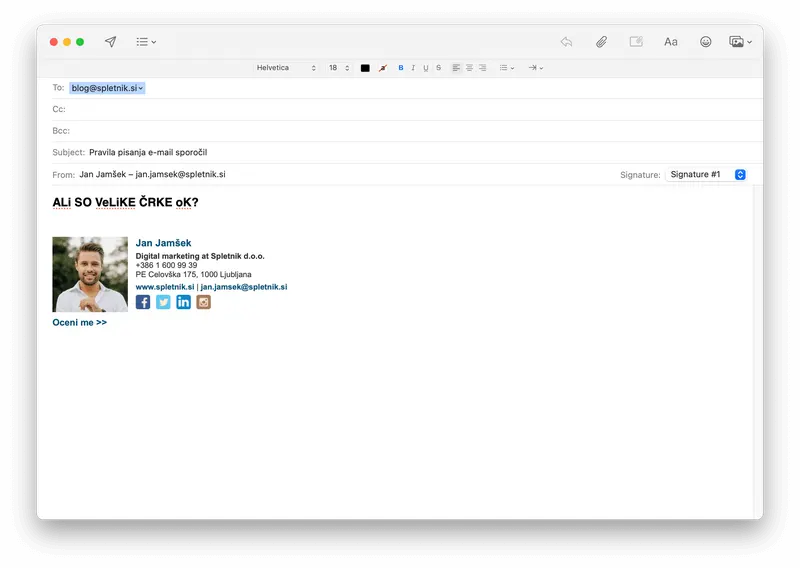The width and height of the screenshot is (800, 568).
Task: Open the photo browser dropdown
Action: coord(740,42)
